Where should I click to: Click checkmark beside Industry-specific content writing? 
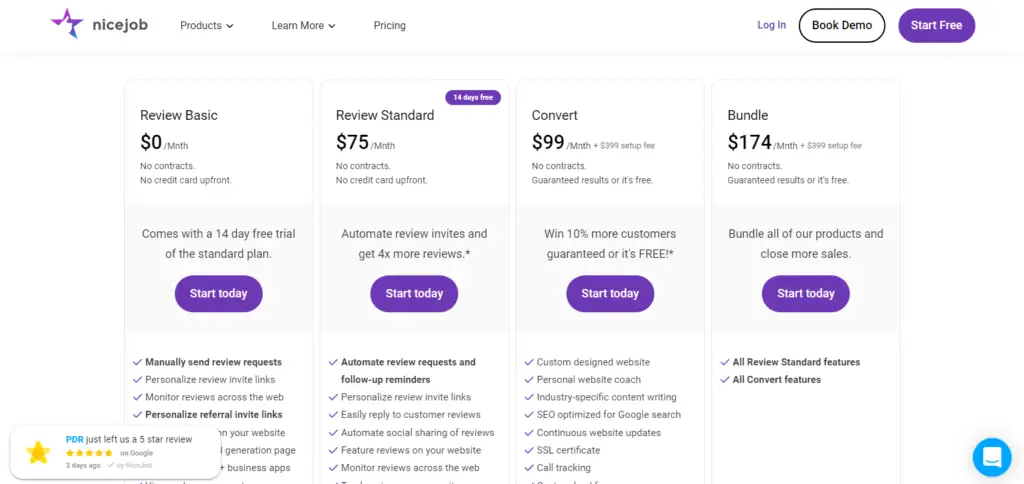529,397
